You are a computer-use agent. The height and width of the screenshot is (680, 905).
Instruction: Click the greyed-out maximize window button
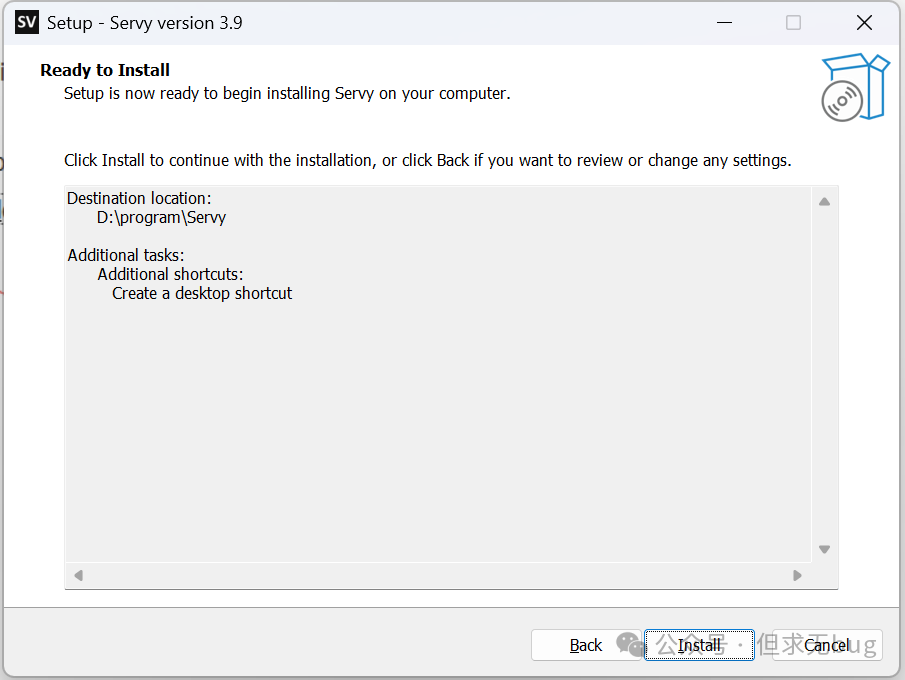(793, 22)
